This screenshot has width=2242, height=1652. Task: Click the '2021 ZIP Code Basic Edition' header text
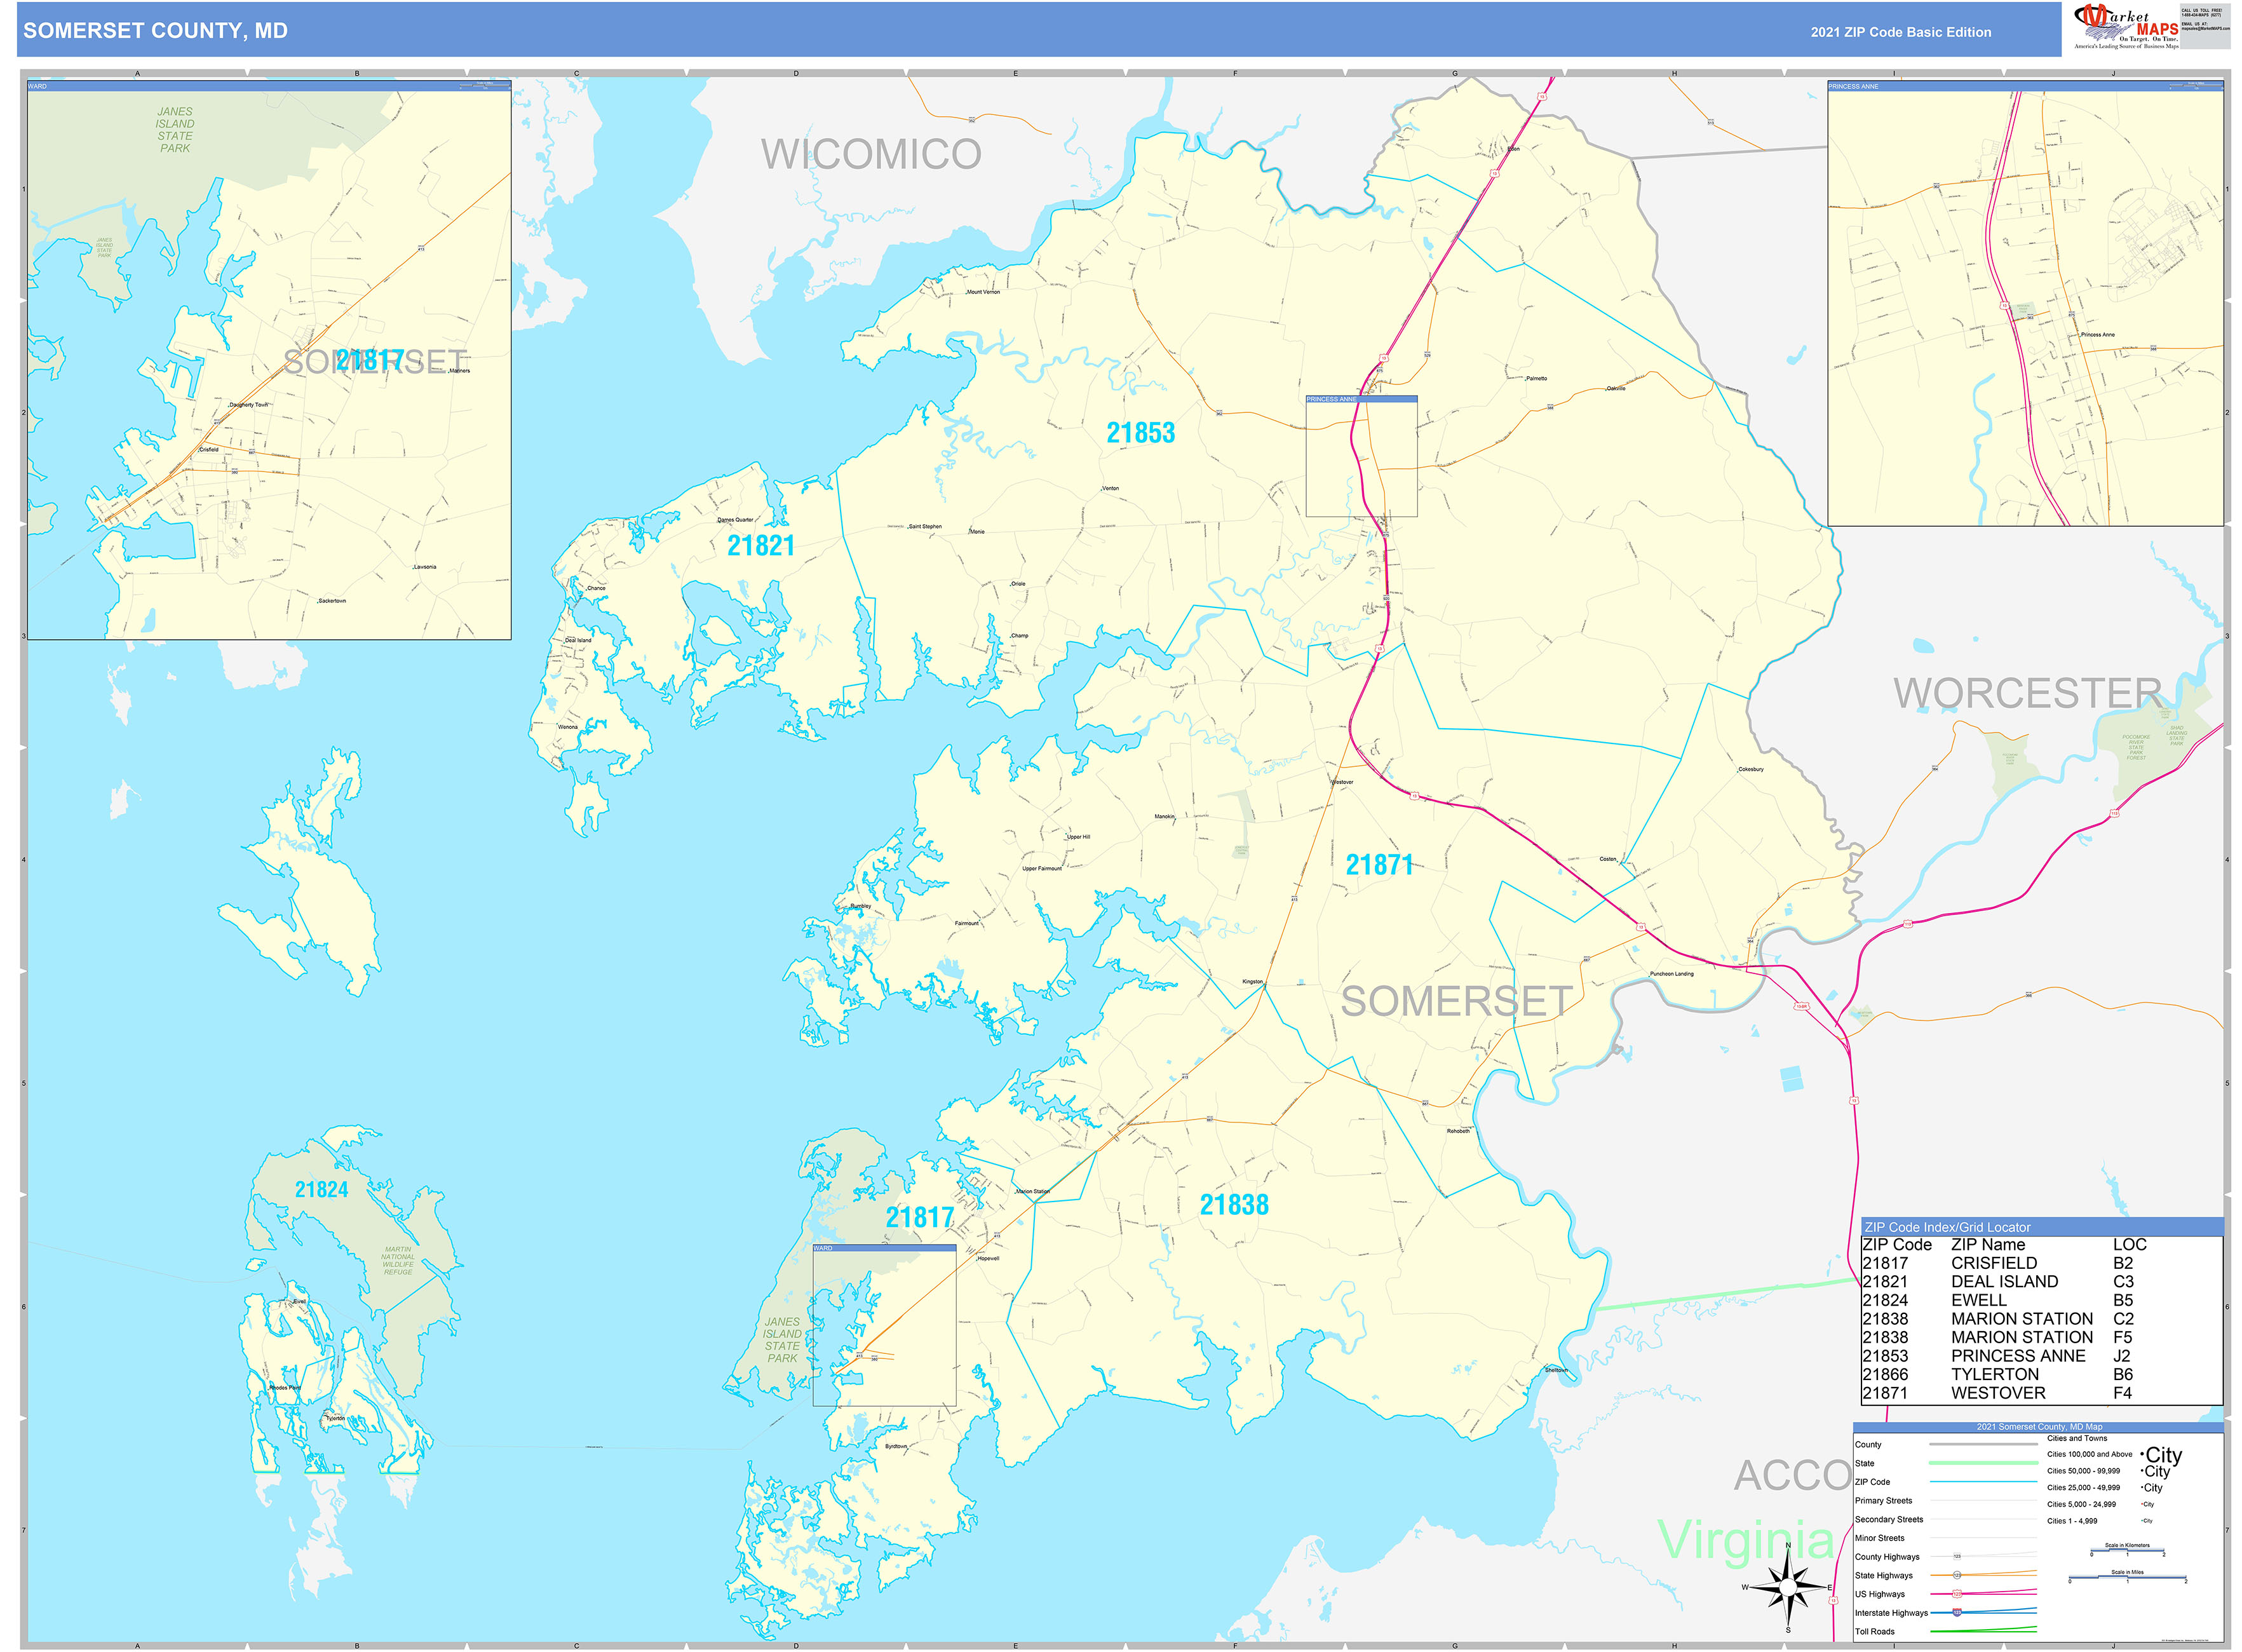coord(1900,32)
